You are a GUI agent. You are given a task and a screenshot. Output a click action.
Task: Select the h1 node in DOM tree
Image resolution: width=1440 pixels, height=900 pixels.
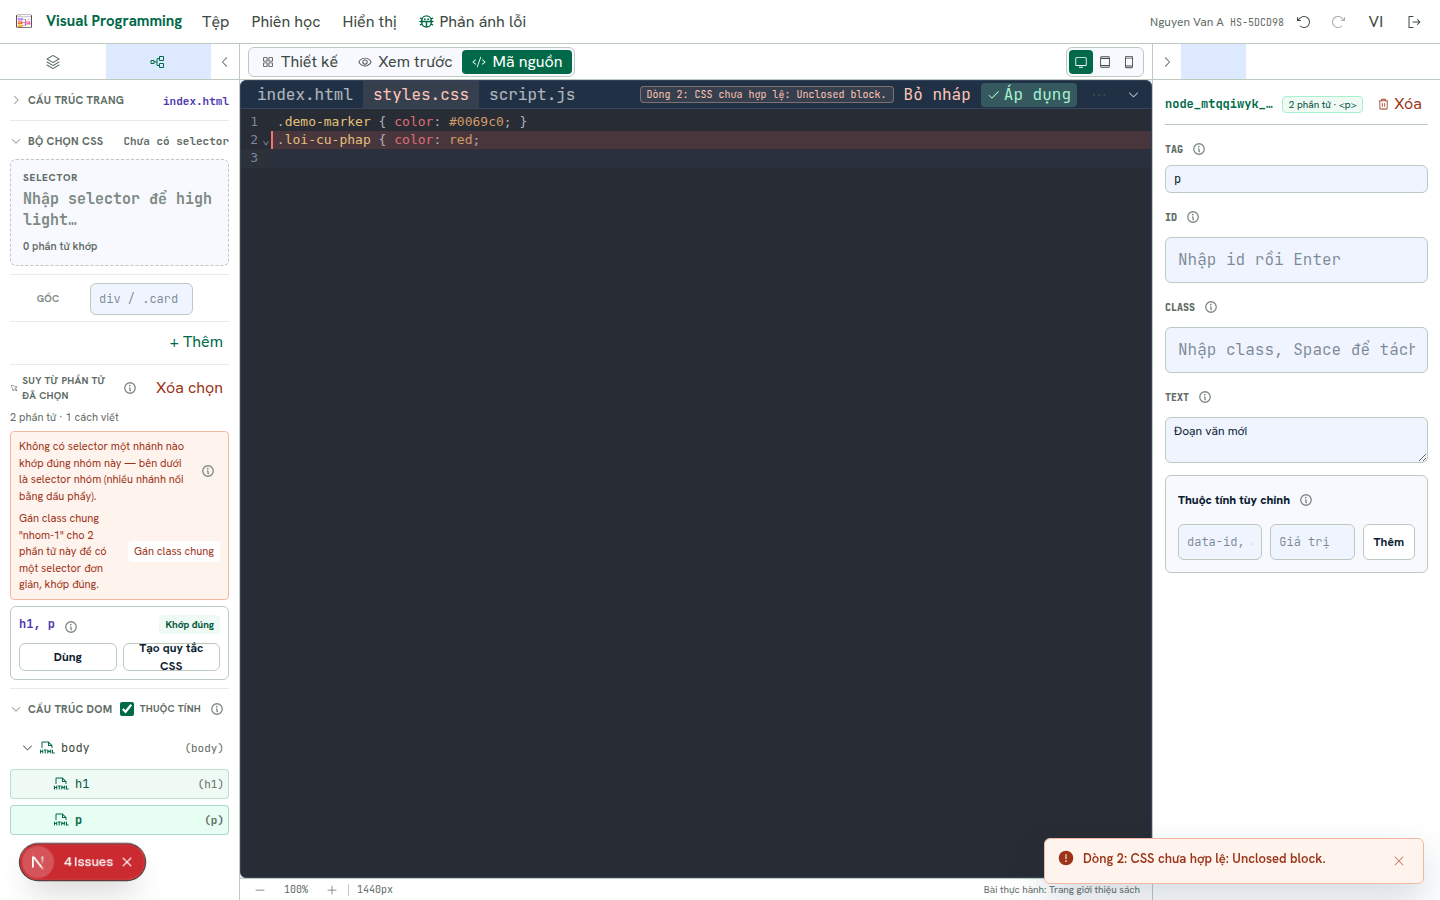119,784
